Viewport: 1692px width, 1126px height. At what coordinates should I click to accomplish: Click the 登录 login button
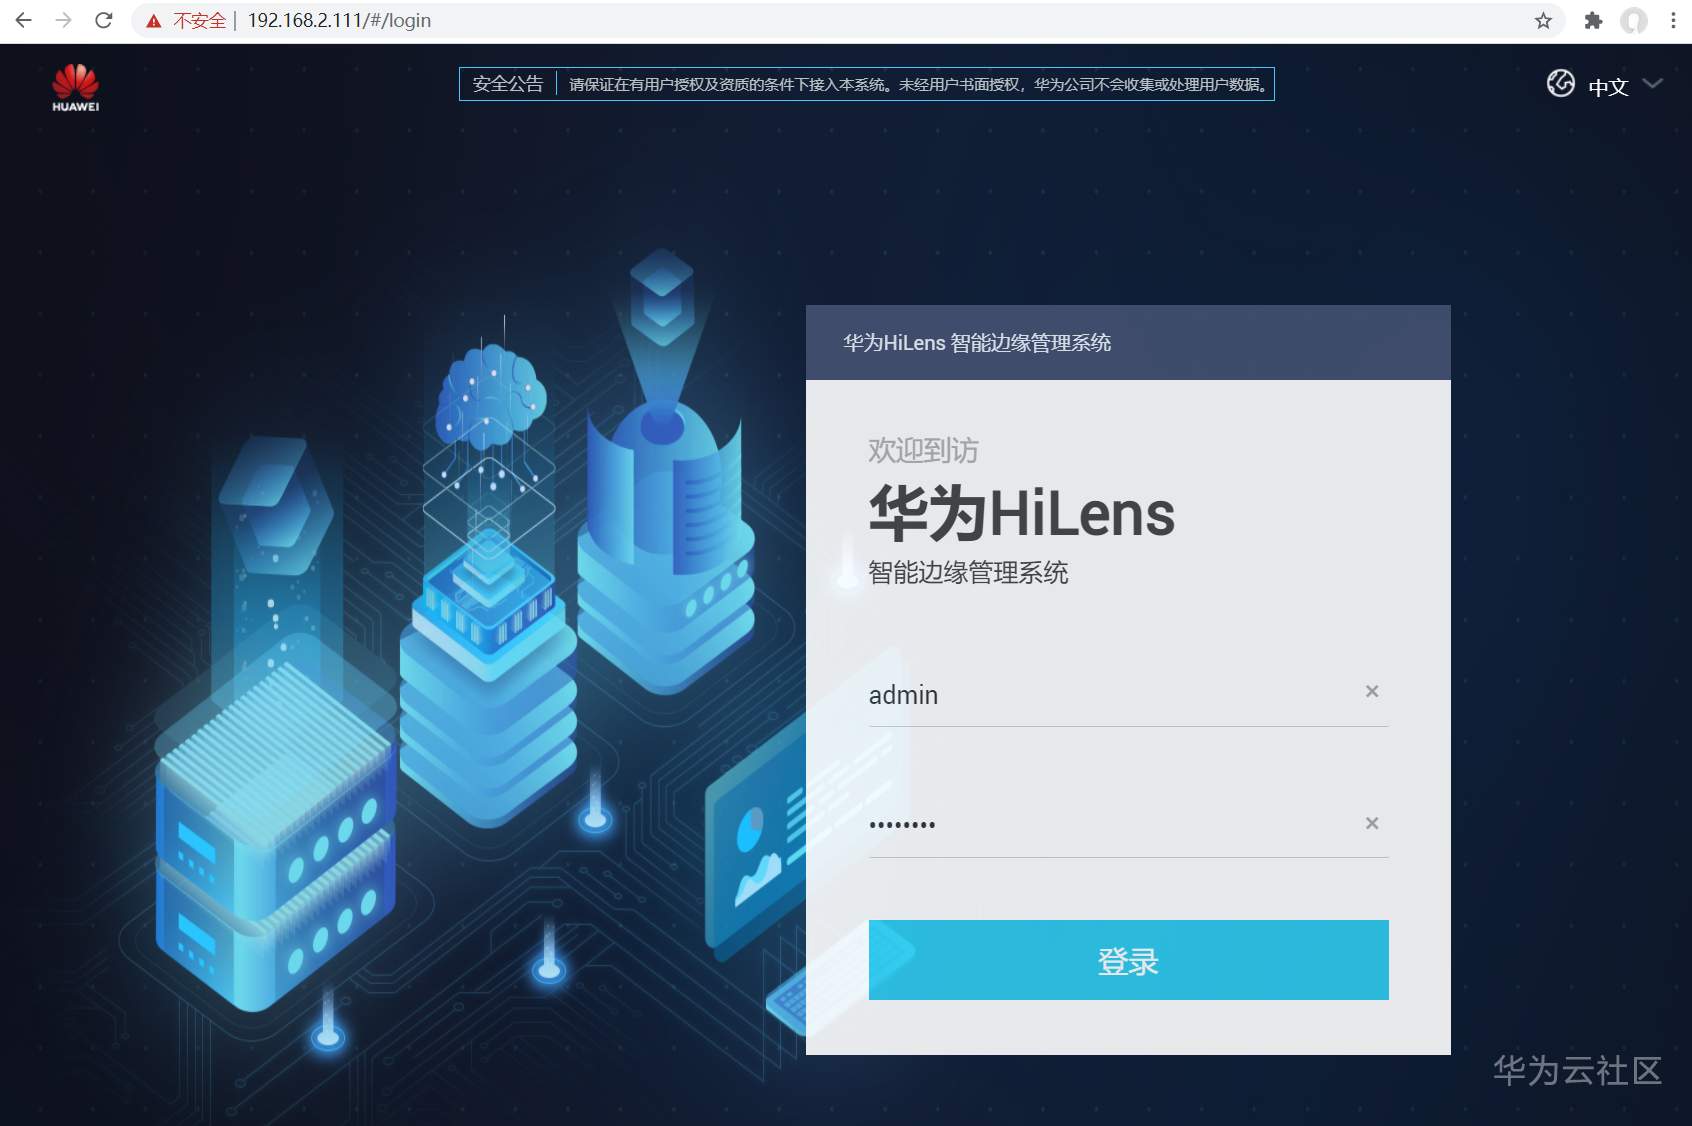point(1128,960)
